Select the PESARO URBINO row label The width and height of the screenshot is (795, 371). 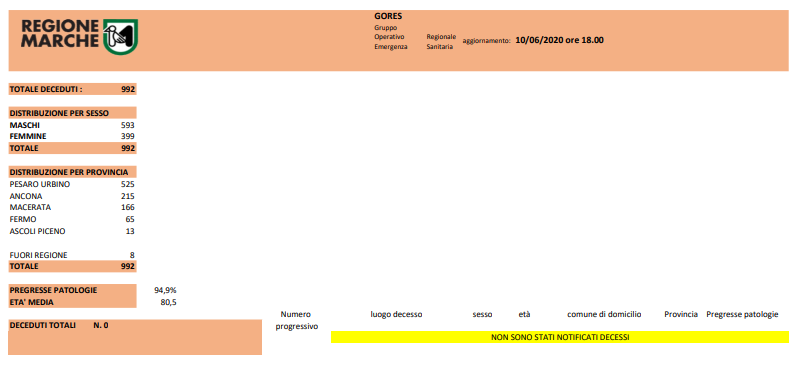pos(40,184)
